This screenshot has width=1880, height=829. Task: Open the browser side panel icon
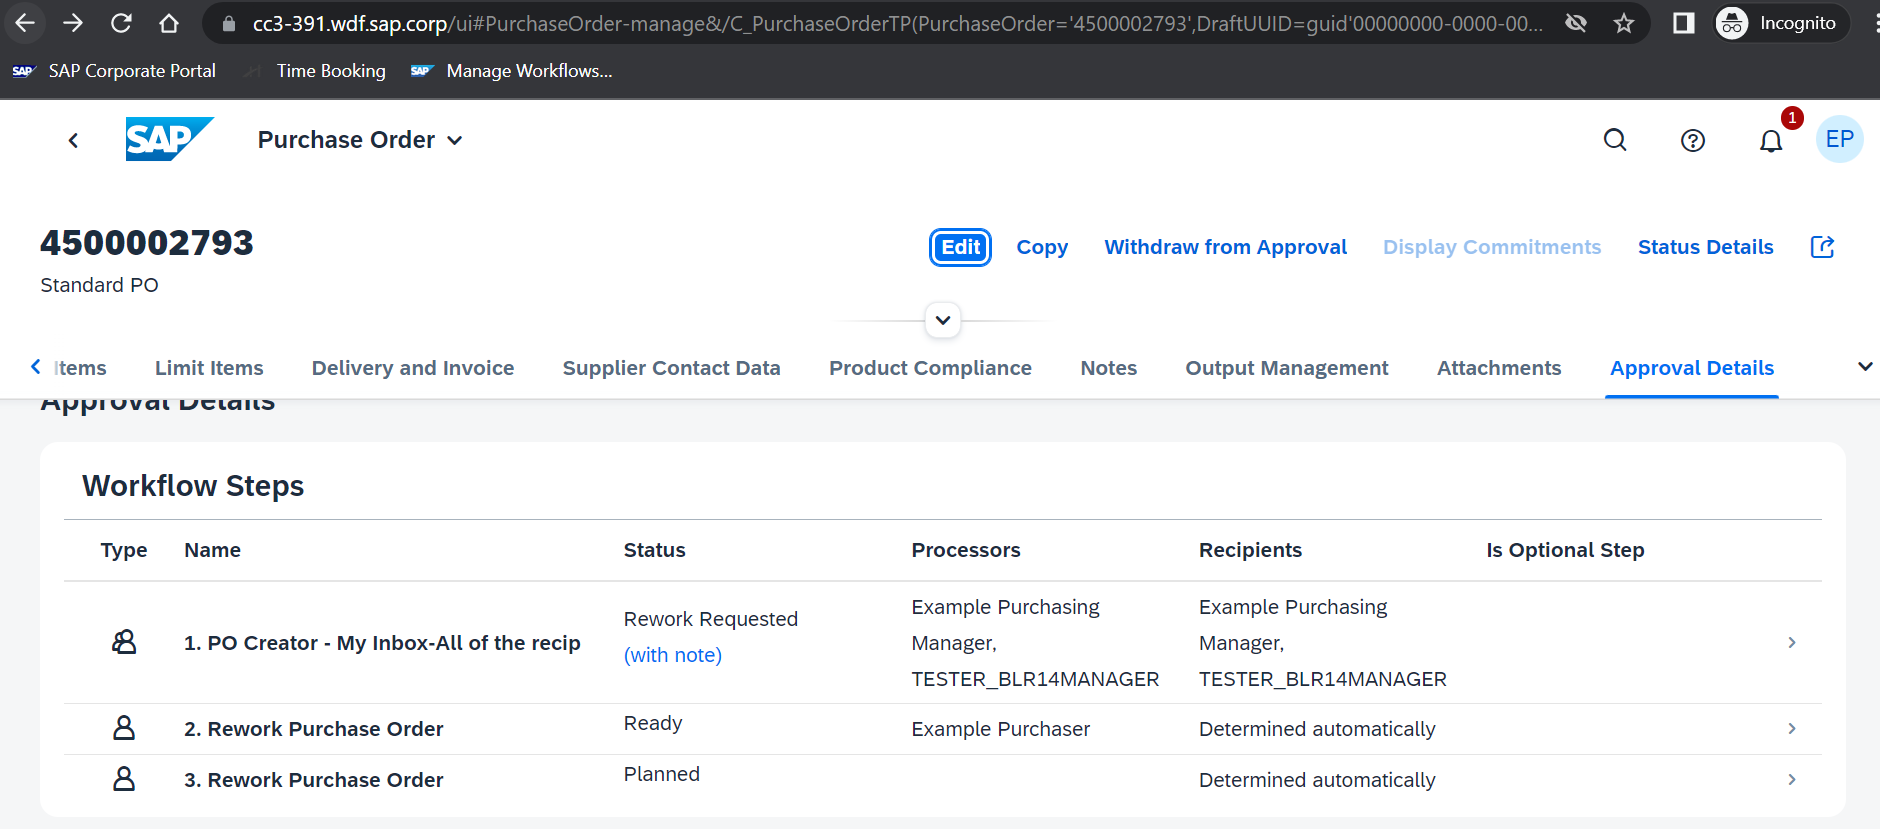(1684, 23)
